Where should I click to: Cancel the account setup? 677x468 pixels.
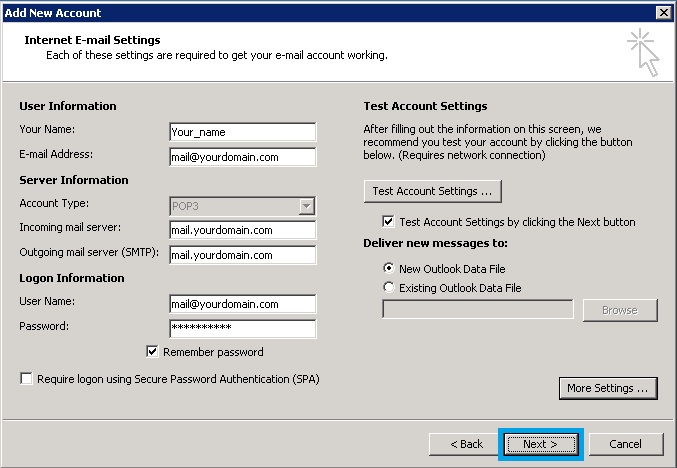[626, 444]
